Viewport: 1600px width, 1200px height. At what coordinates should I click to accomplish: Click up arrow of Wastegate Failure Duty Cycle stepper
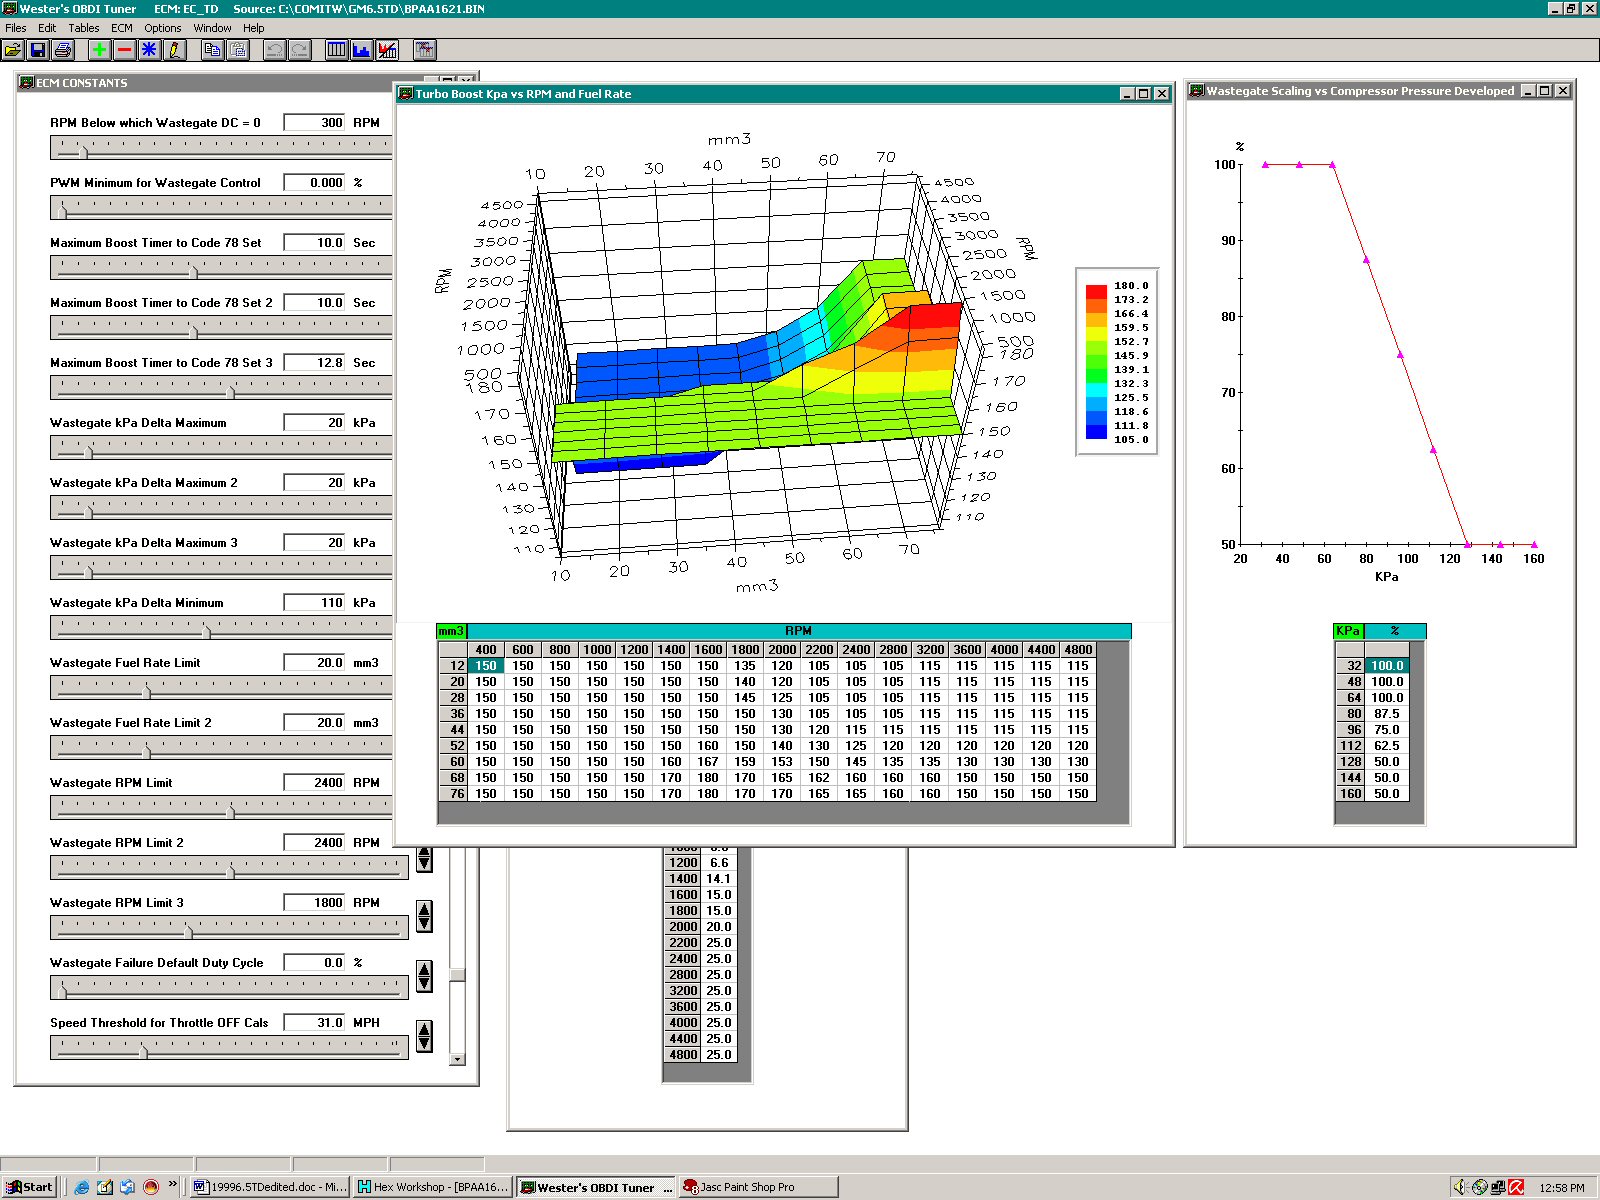425,969
